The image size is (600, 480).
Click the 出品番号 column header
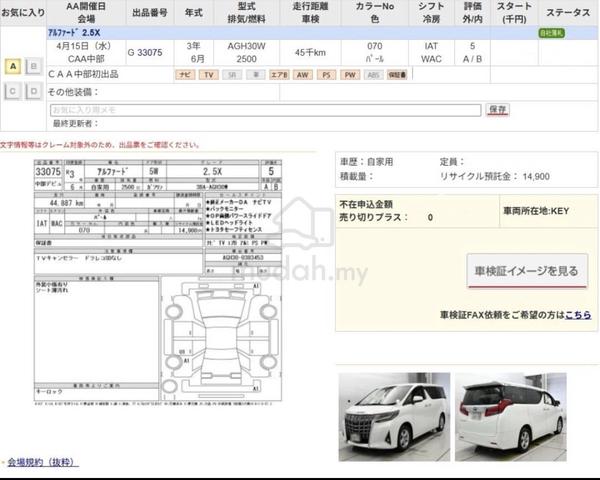(150, 13)
